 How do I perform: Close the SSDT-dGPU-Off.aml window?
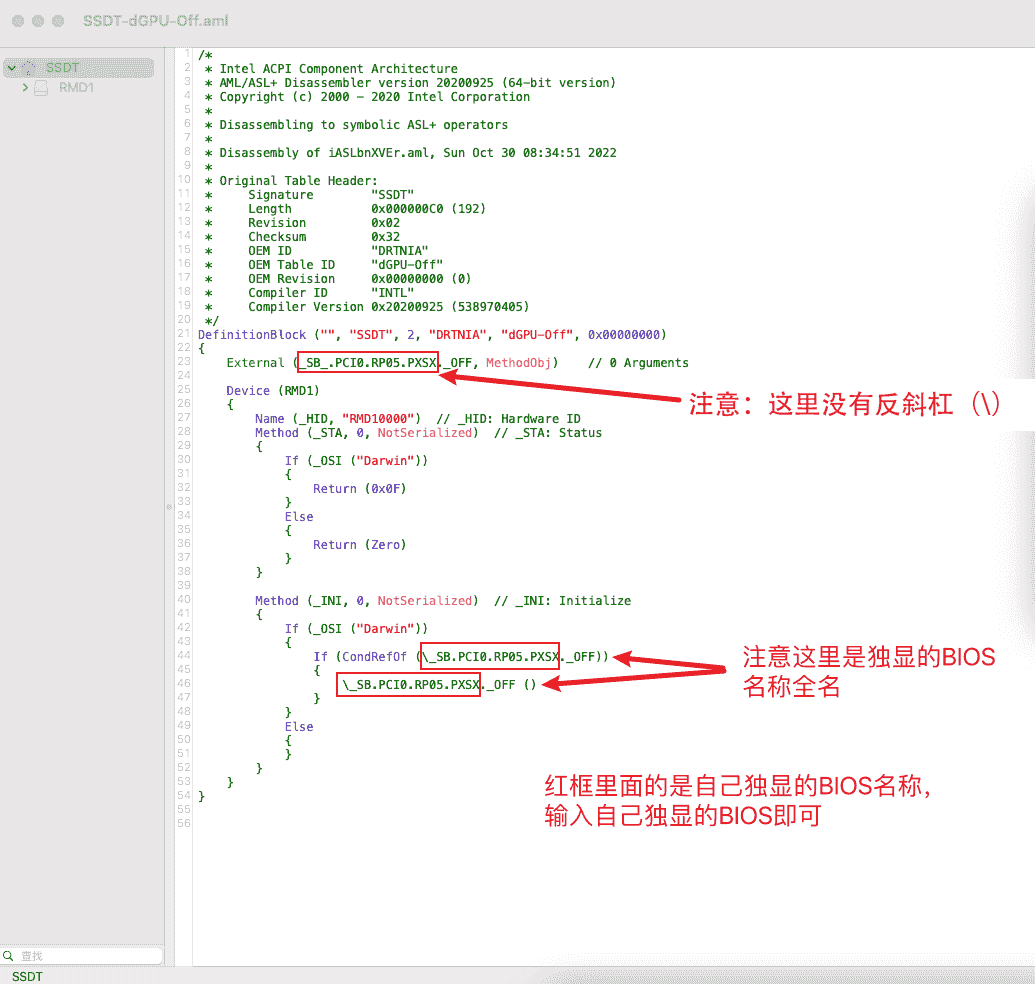coord(17,21)
